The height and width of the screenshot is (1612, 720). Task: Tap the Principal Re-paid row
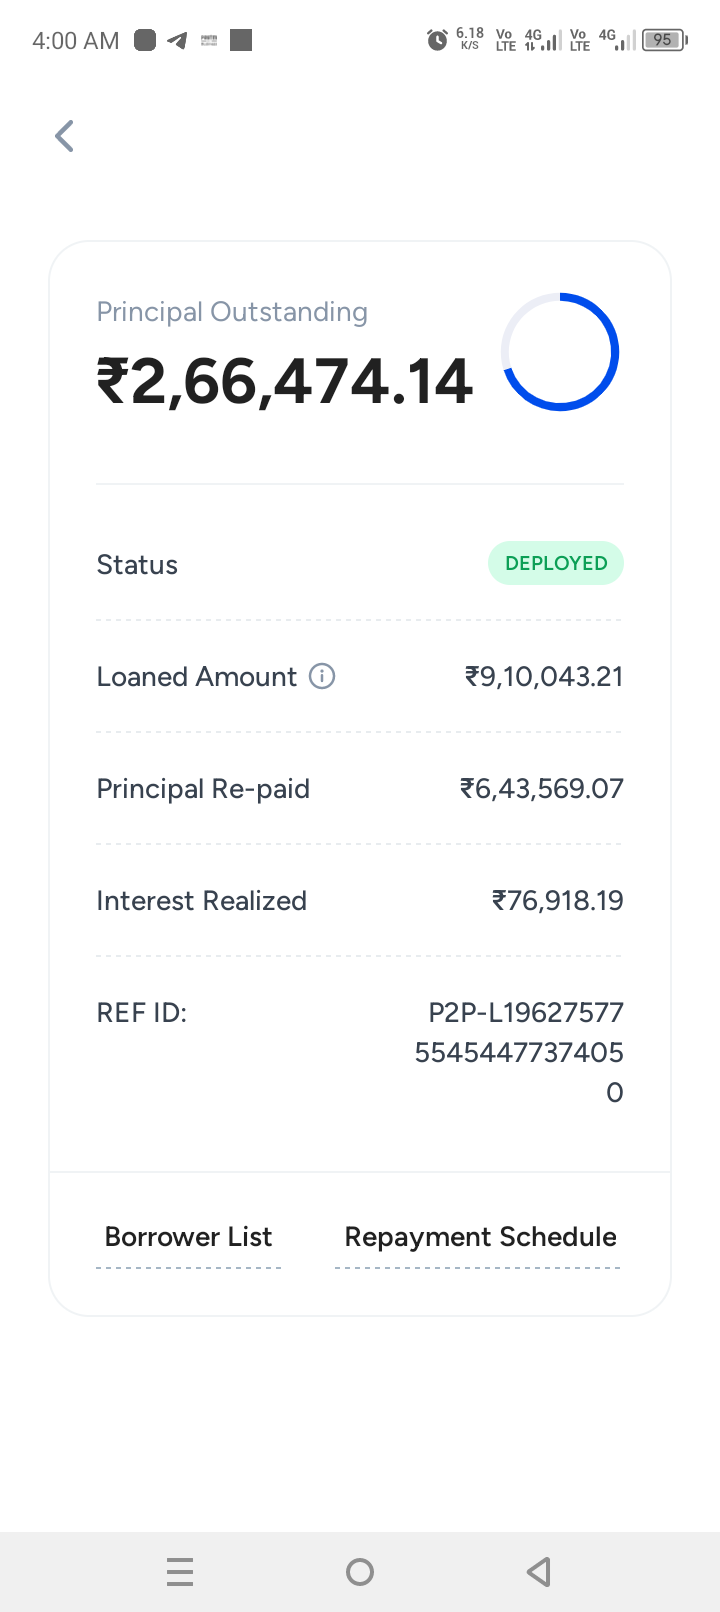pyautogui.click(x=359, y=789)
